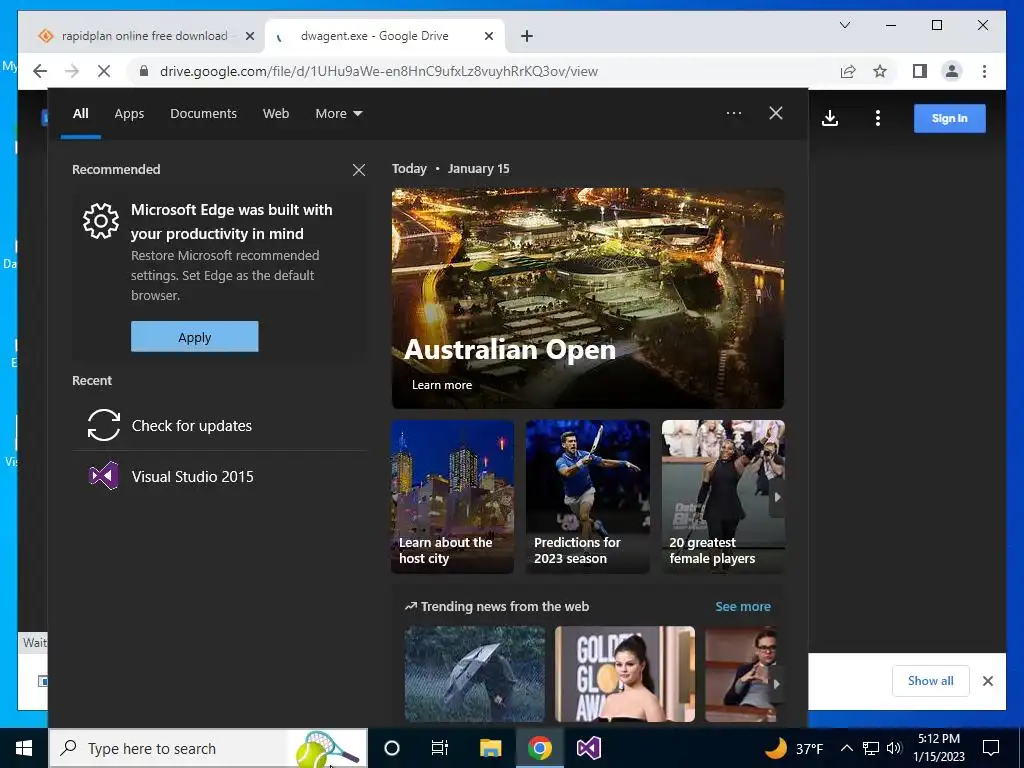Stop loading the page in Chrome
This screenshot has width=1024, height=768.
click(104, 71)
